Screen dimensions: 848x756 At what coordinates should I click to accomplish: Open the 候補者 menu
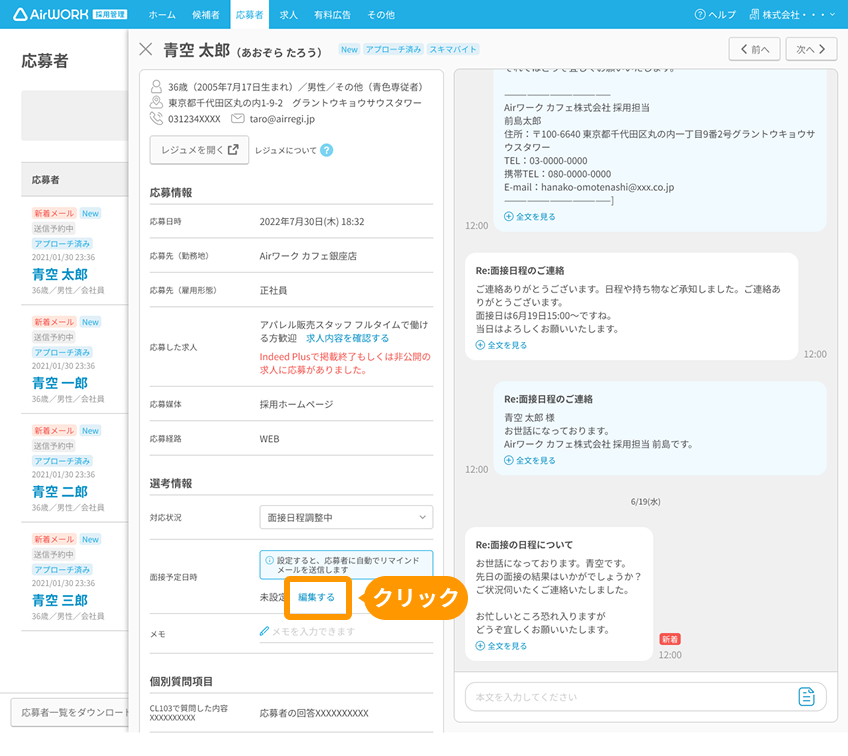[x=206, y=15]
